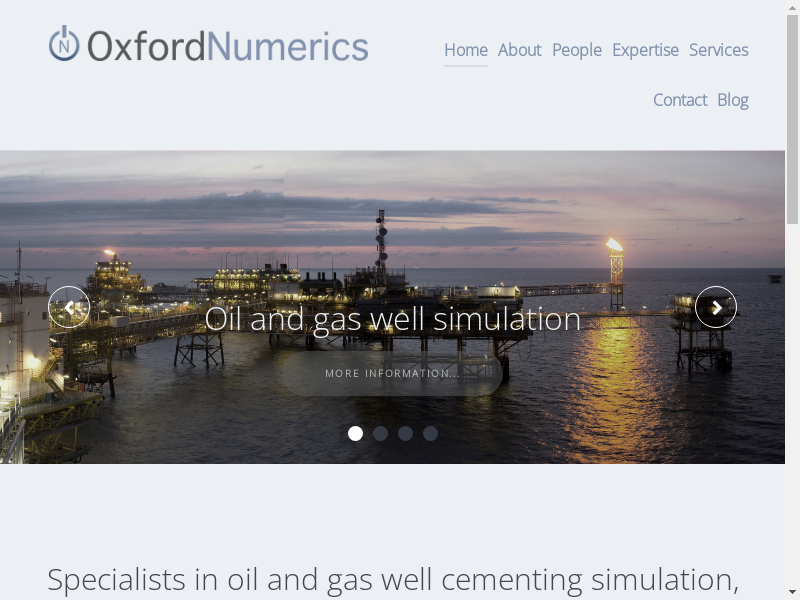The width and height of the screenshot is (800, 600).
Task: Navigate to the People page
Action: 577,50
